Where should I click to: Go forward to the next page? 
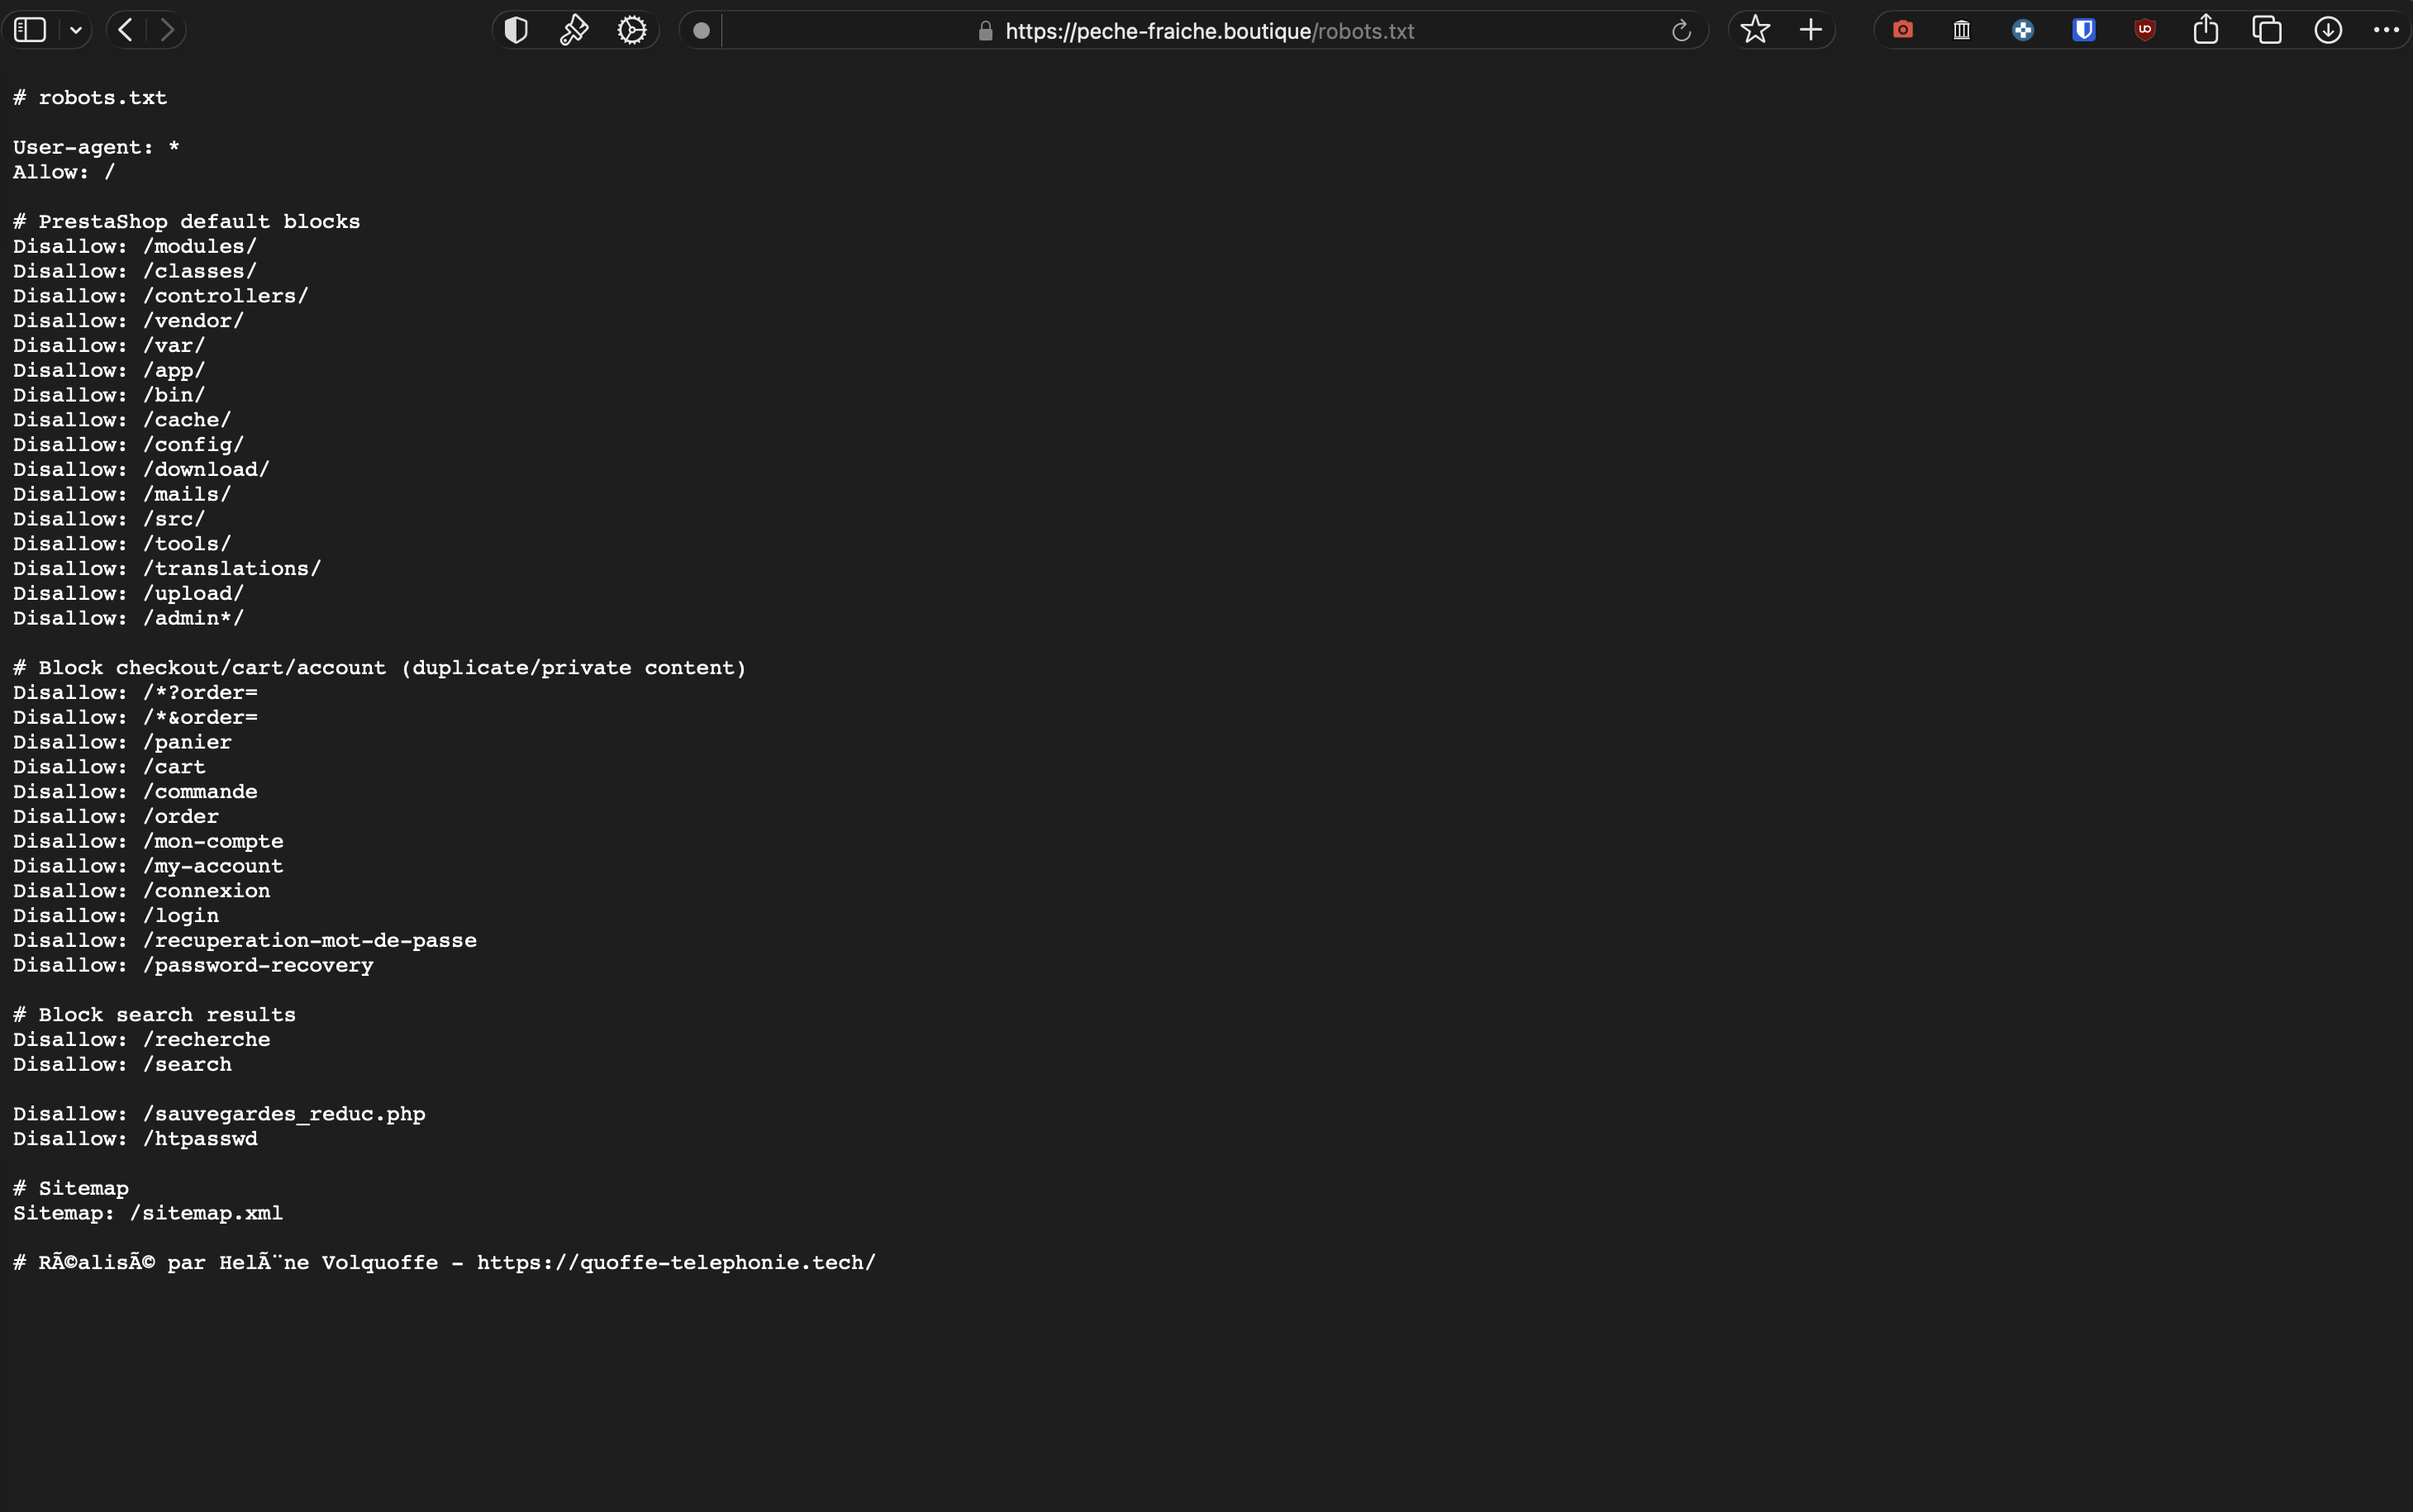click(167, 30)
